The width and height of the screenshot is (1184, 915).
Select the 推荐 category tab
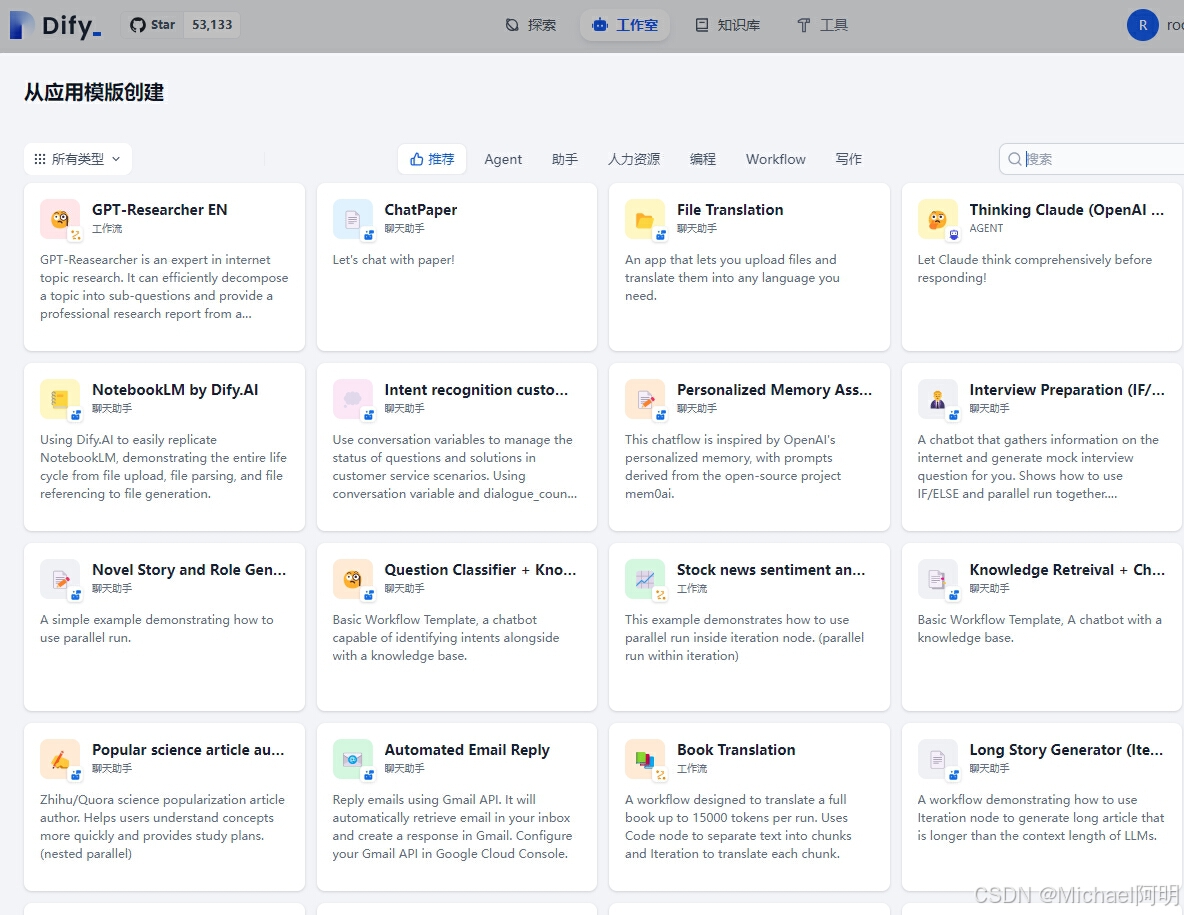click(432, 159)
